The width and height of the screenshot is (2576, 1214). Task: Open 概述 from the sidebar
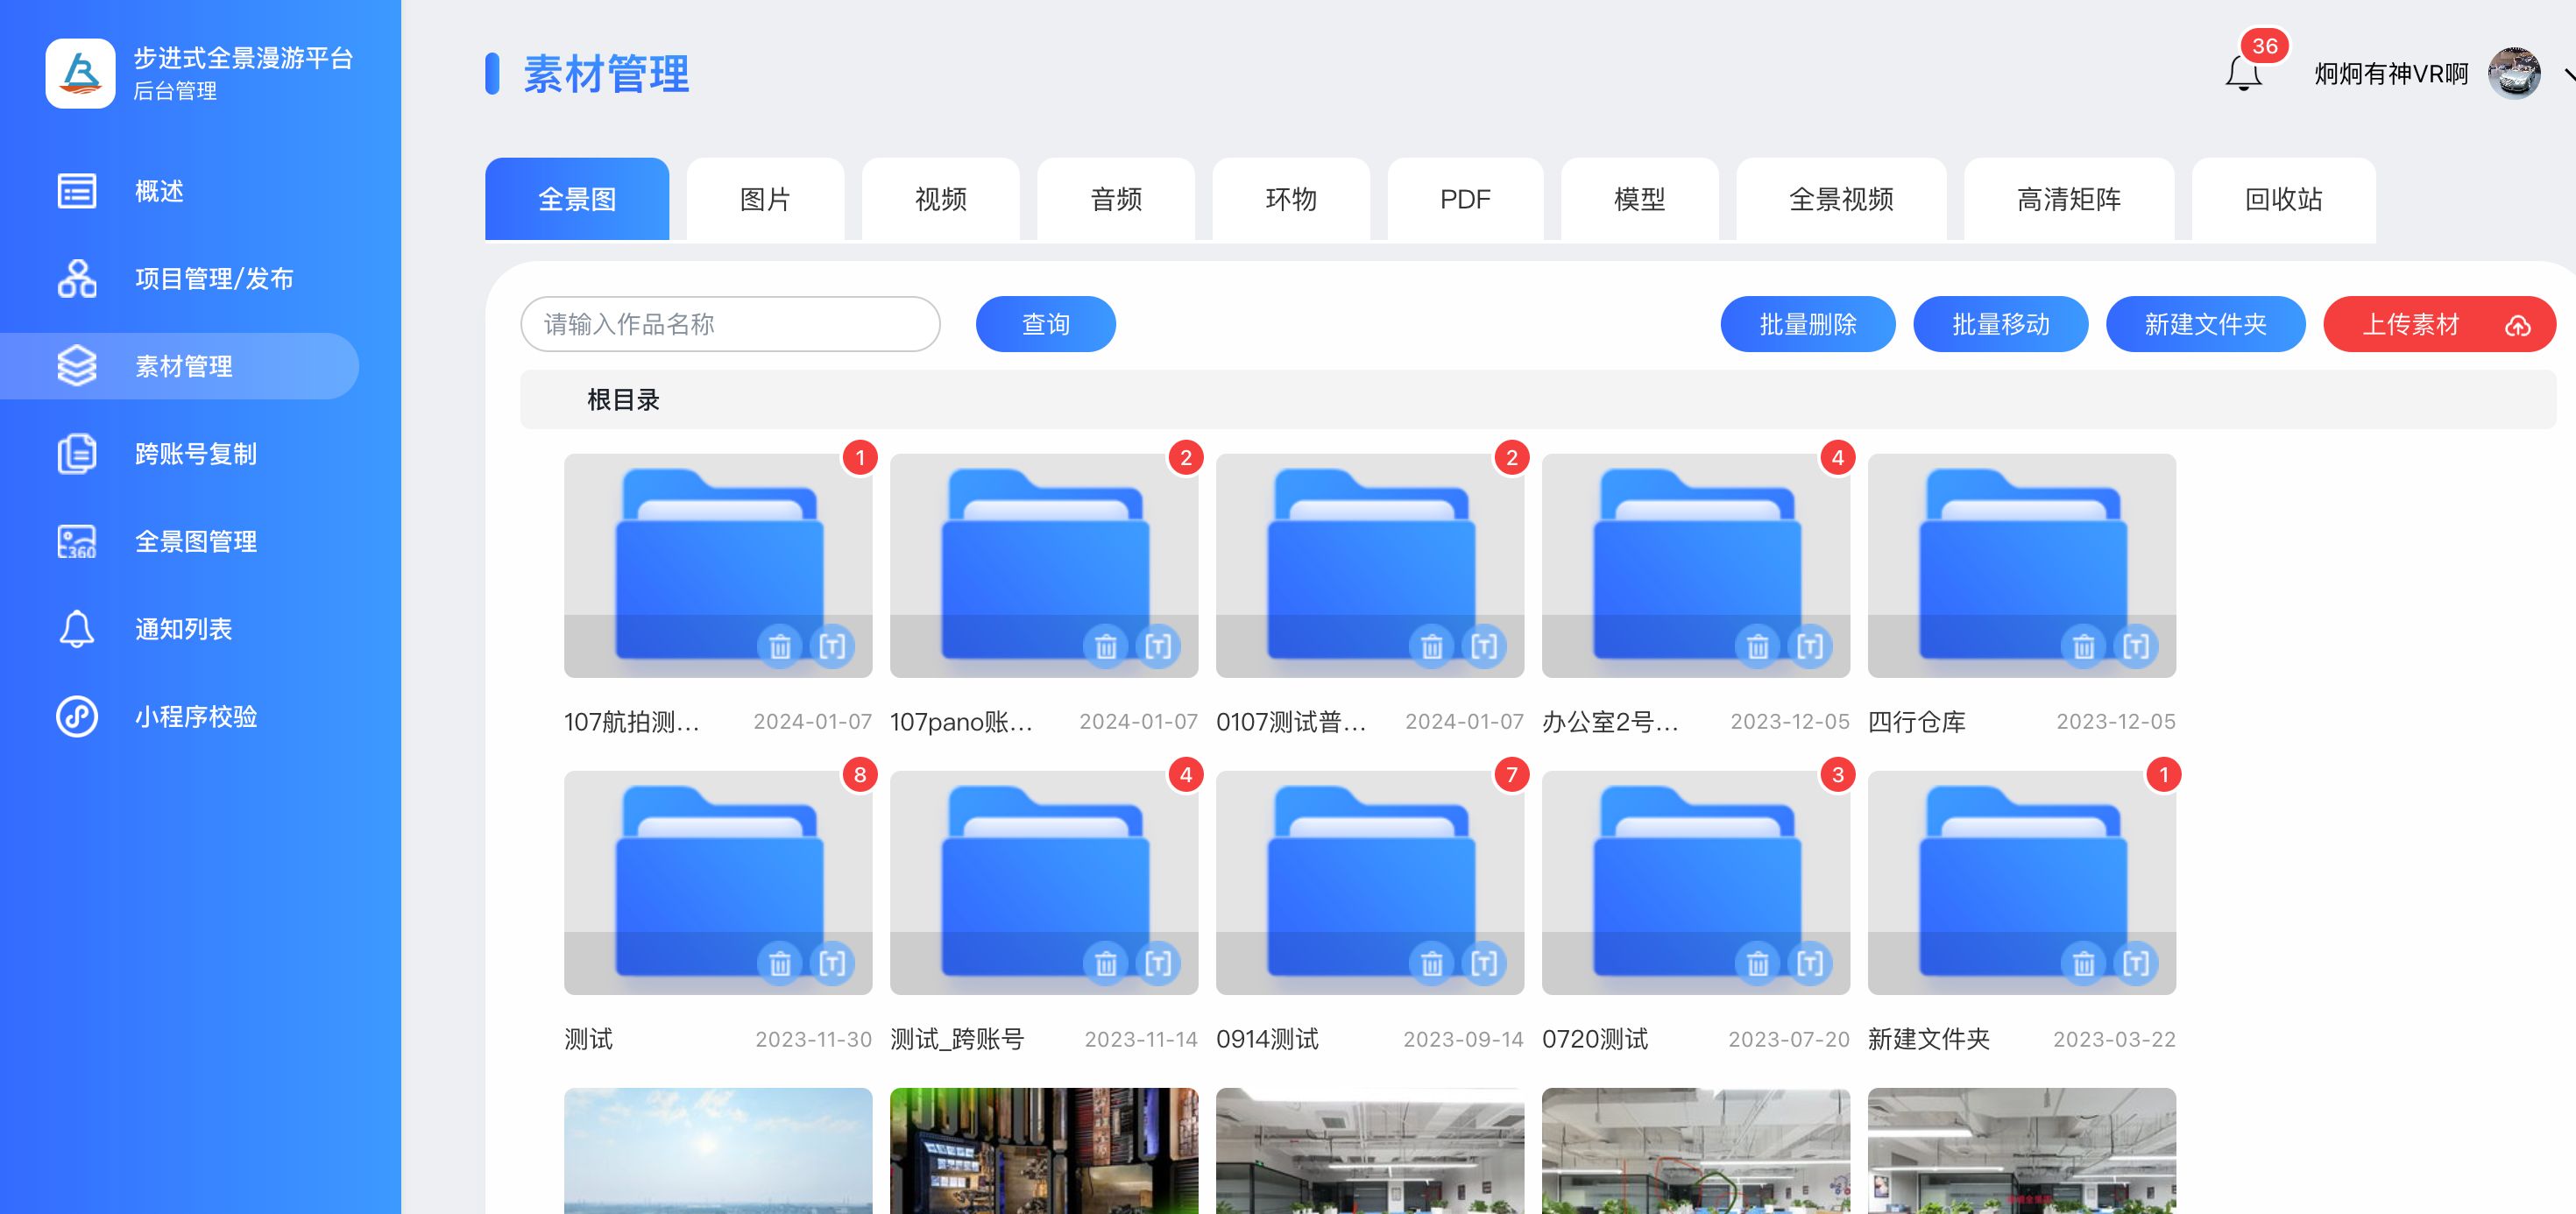160,191
